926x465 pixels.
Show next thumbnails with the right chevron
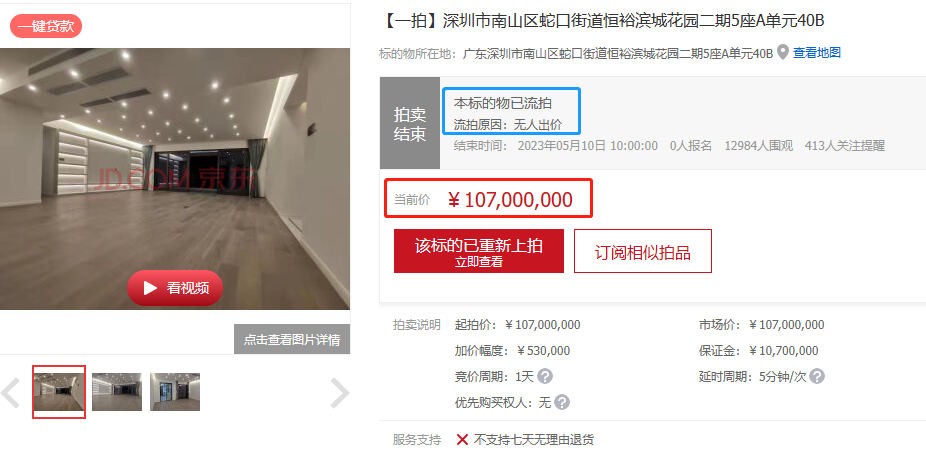coord(340,393)
